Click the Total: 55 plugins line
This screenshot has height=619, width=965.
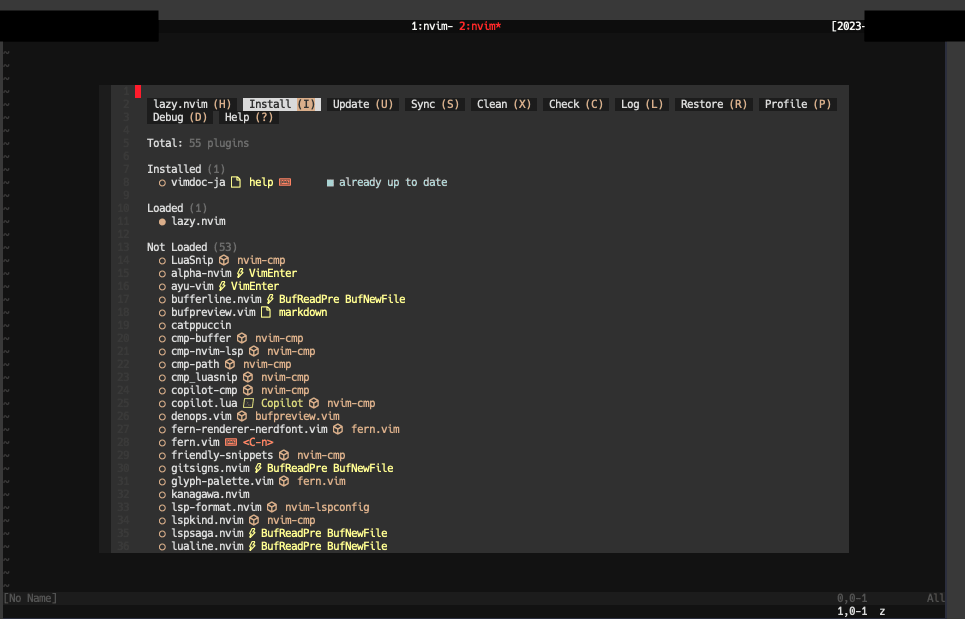(x=198, y=143)
